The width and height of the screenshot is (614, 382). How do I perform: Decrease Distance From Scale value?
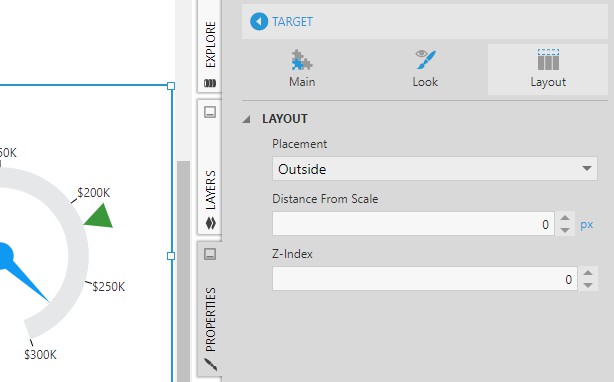tap(565, 230)
